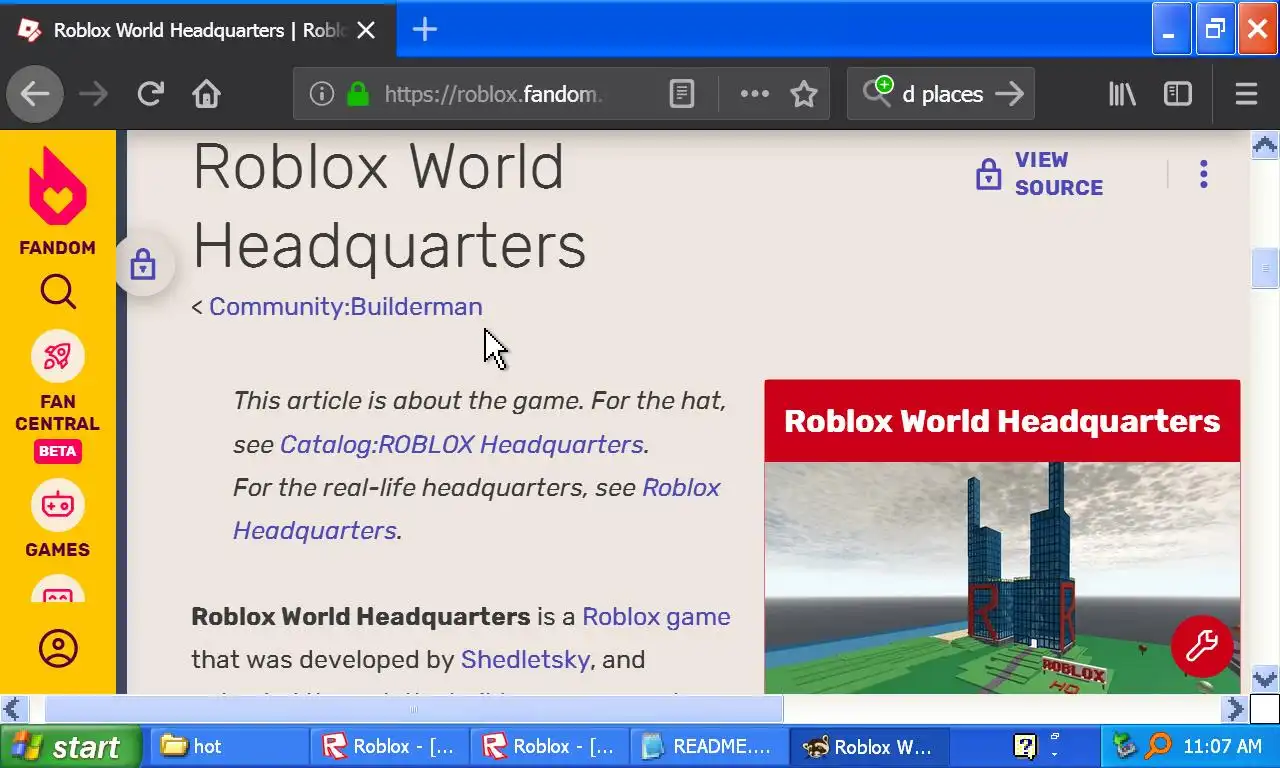Image resolution: width=1280 pixels, height=768 pixels.
Task: Open the user profile icon in sidebar
Action: tap(58, 648)
